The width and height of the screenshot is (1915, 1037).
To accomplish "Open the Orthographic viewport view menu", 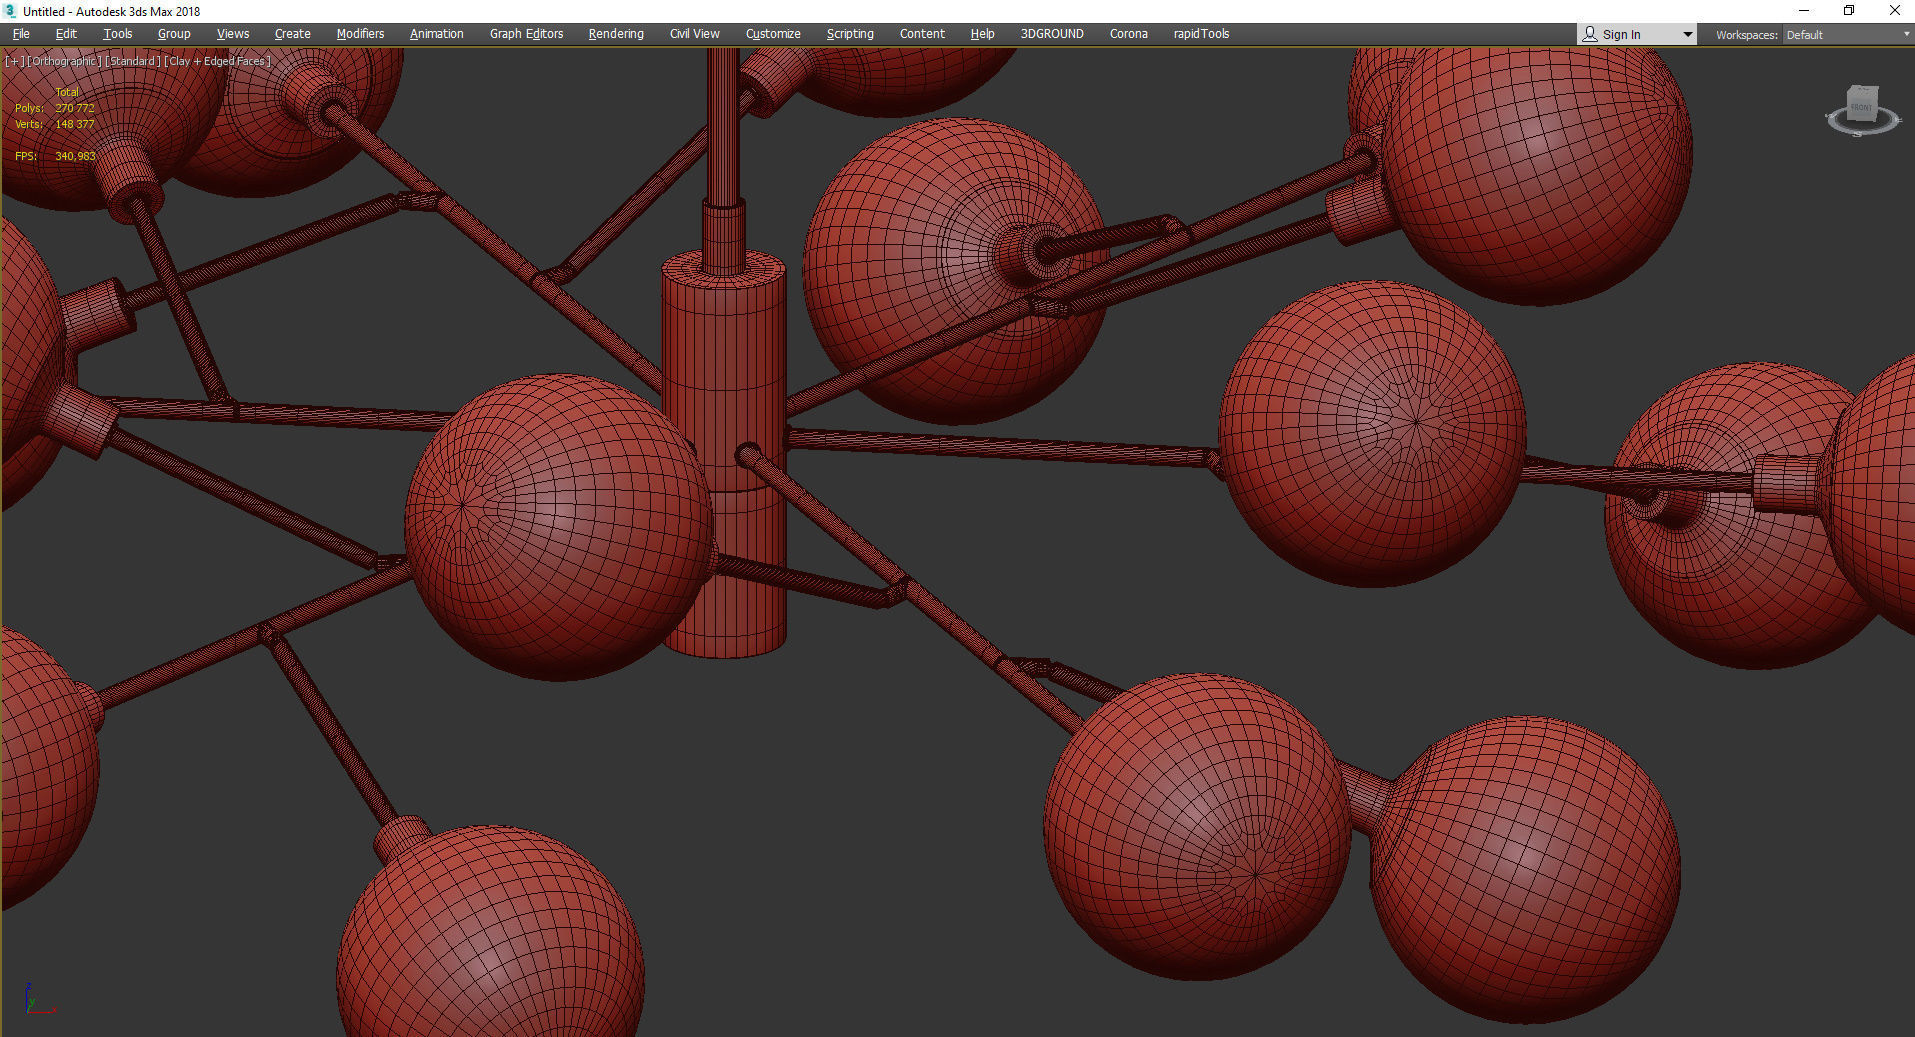I will 64,61.
